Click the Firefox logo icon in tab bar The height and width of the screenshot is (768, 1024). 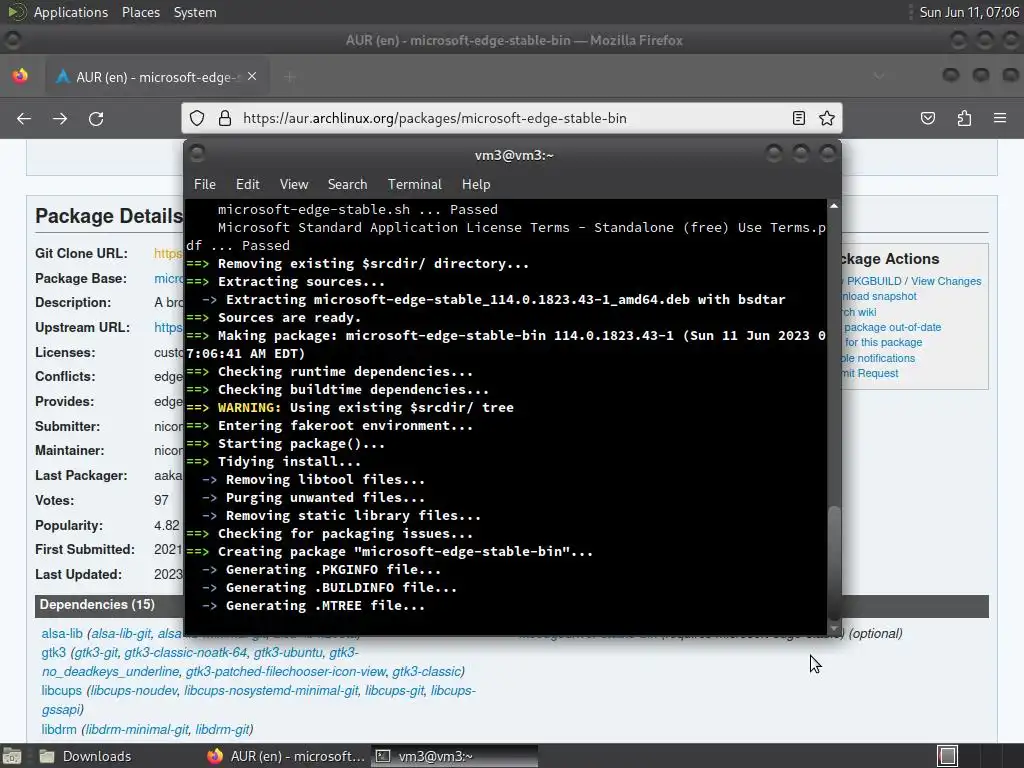(20, 76)
